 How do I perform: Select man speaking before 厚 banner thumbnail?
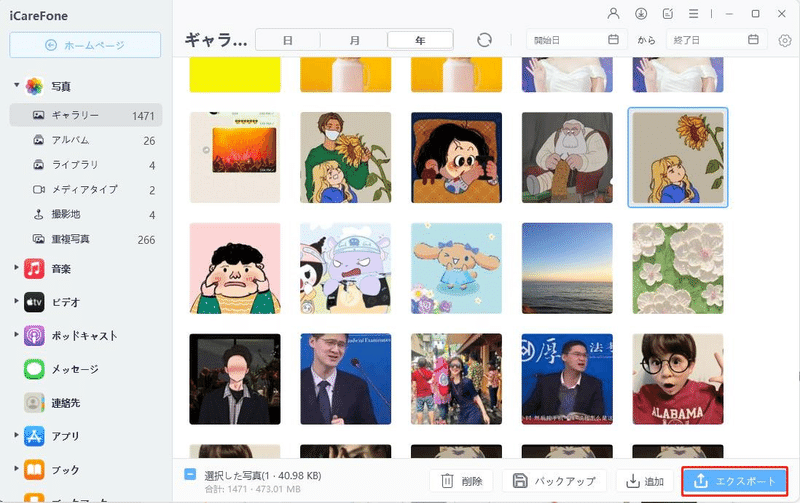click(567, 379)
